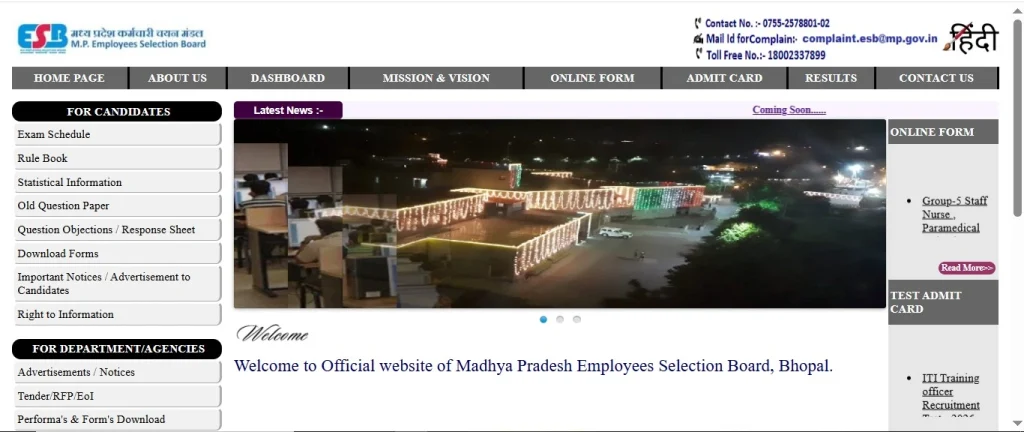This screenshot has height=432, width=1024.
Task: Click the Read More button
Action: (967, 268)
